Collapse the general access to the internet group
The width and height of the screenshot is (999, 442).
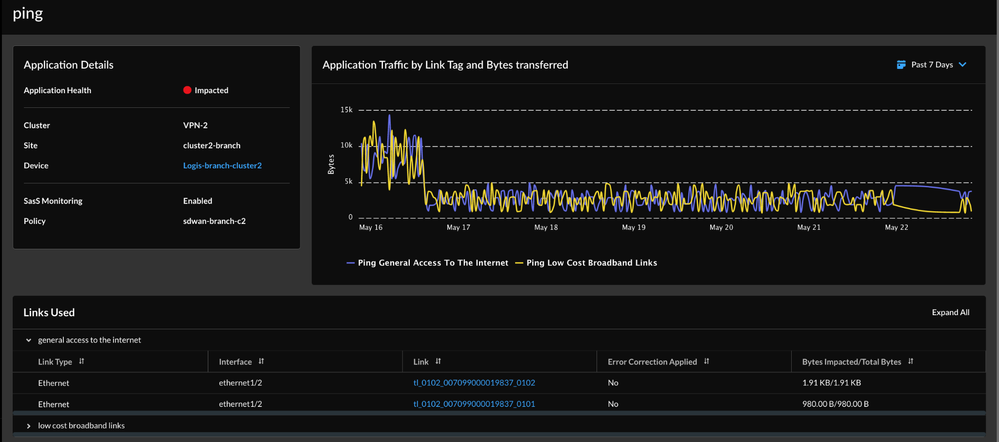[x=28, y=340]
